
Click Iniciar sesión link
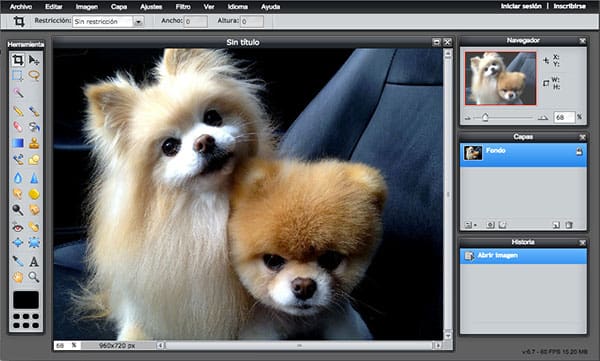521,6
